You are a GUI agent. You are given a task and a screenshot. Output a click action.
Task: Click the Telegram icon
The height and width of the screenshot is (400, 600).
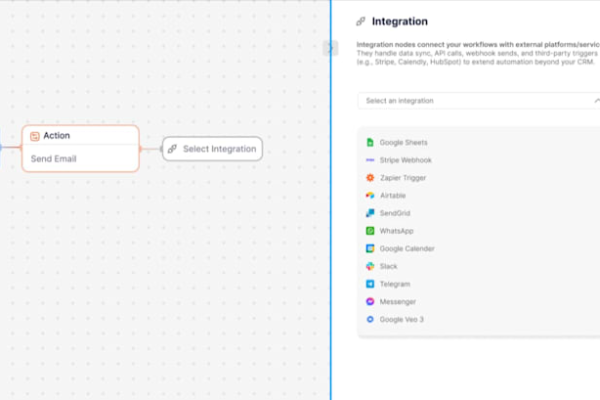pos(370,284)
